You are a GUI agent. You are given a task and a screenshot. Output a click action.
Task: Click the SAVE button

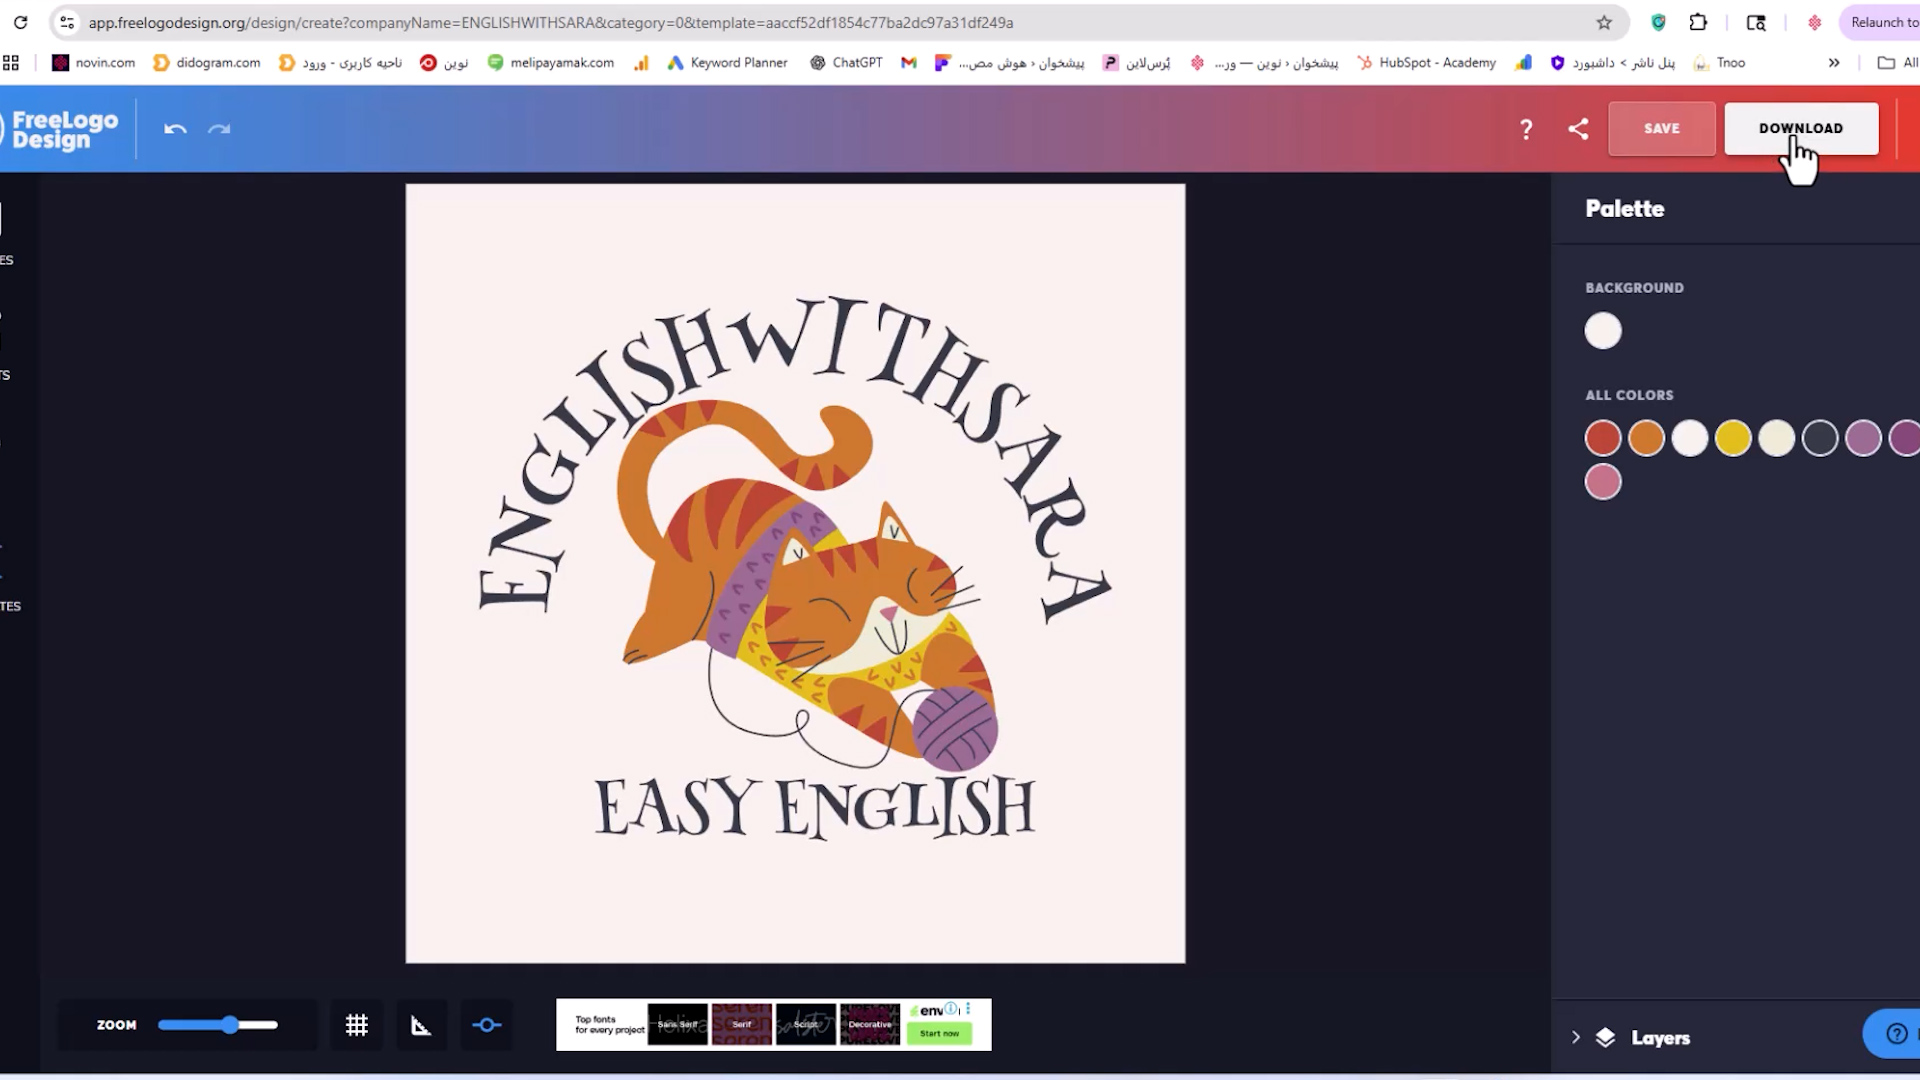(1661, 129)
